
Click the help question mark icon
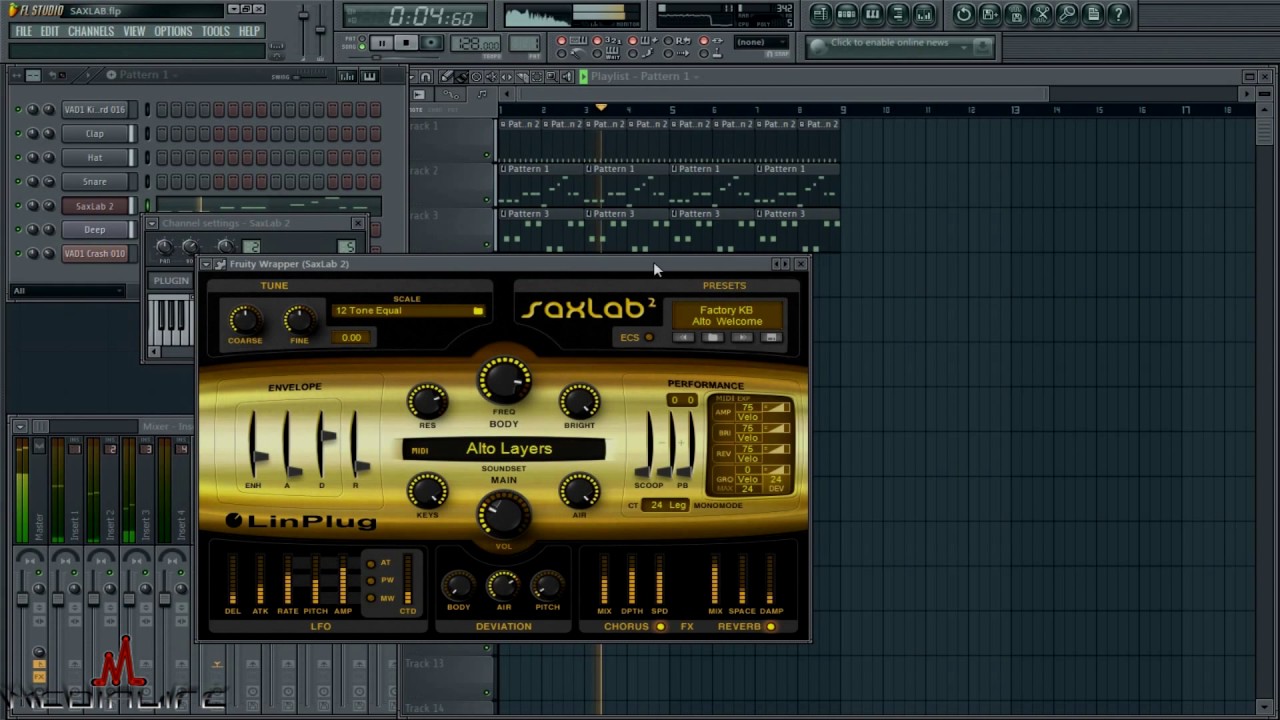click(x=1119, y=14)
